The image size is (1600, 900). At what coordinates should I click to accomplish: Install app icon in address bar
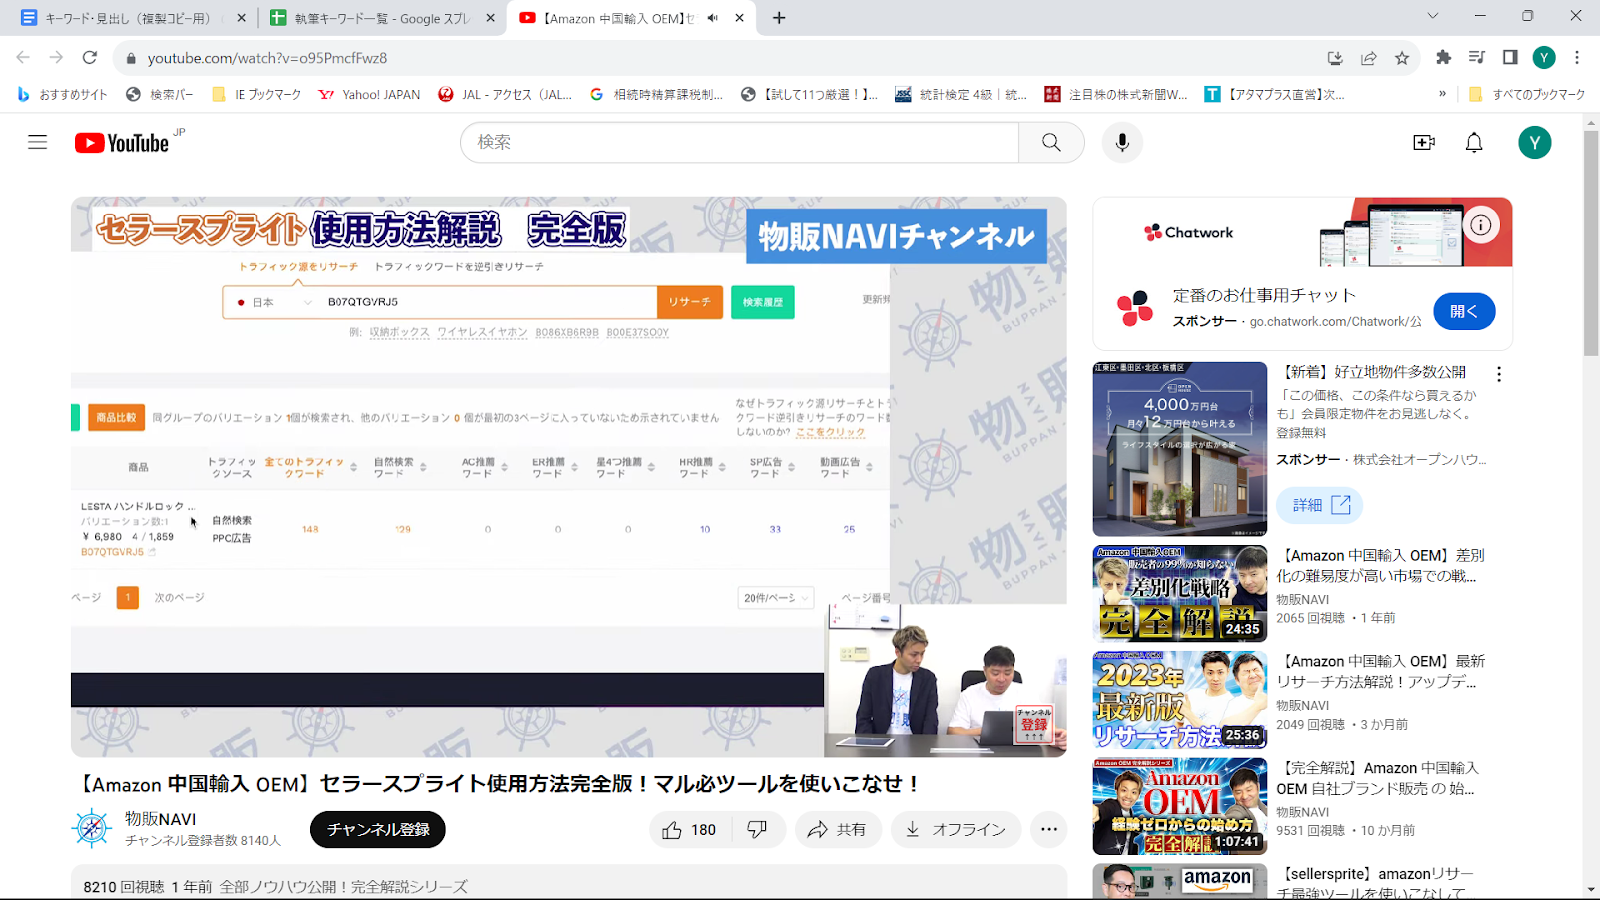point(1335,58)
